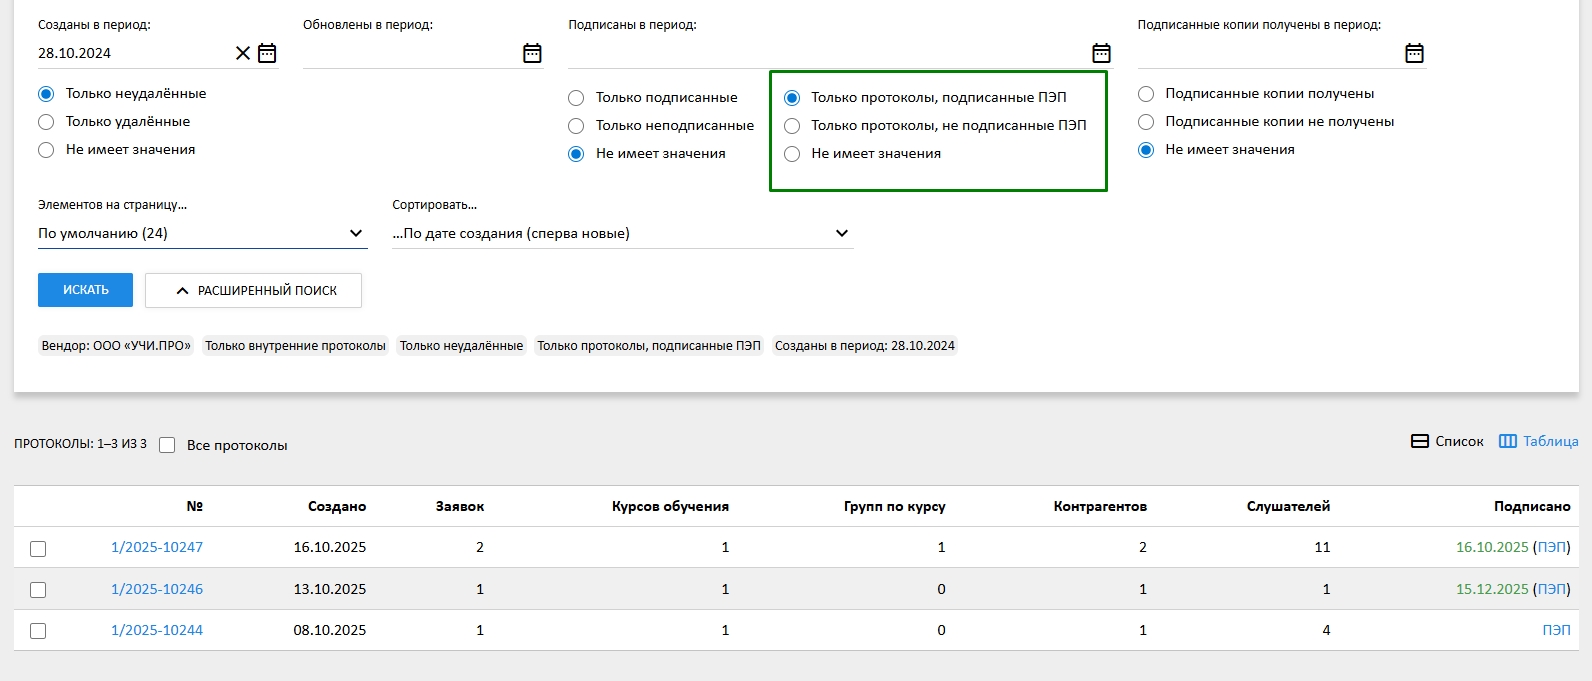Click 'Только протоколы, подписанные ПЭП' filter tag
Screen dimensions: 1592x681
(x=649, y=346)
